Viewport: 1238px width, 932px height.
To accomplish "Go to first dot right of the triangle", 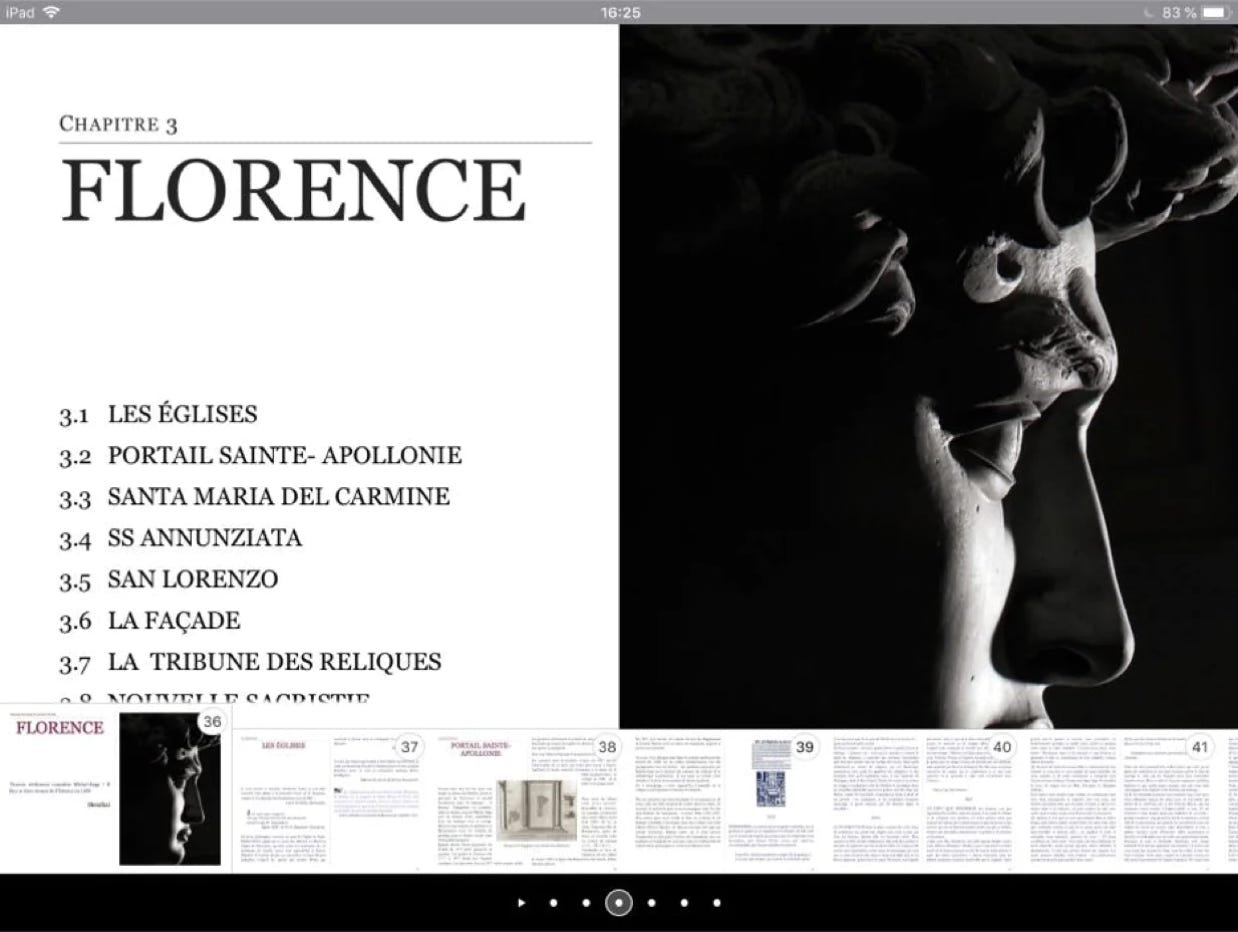I will click(553, 903).
